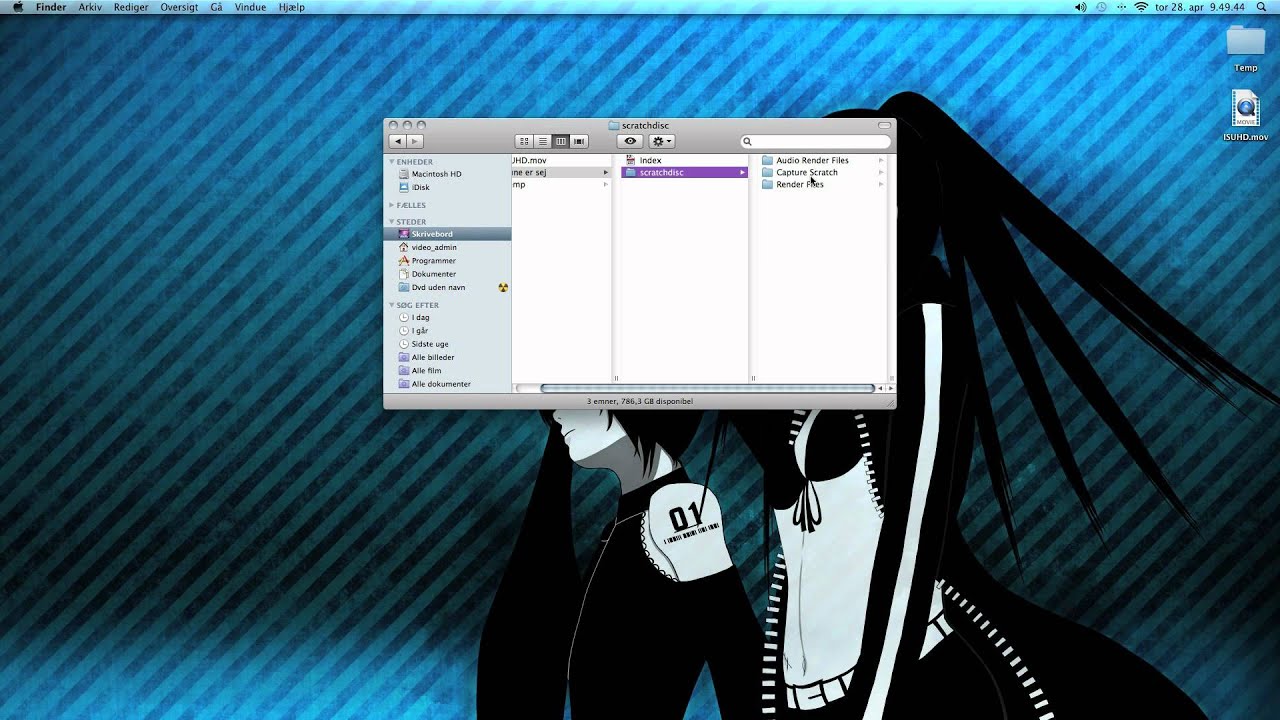The width and height of the screenshot is (1280, 720).
Task: Select the Temp folder on desktop
Action: 1246,48
